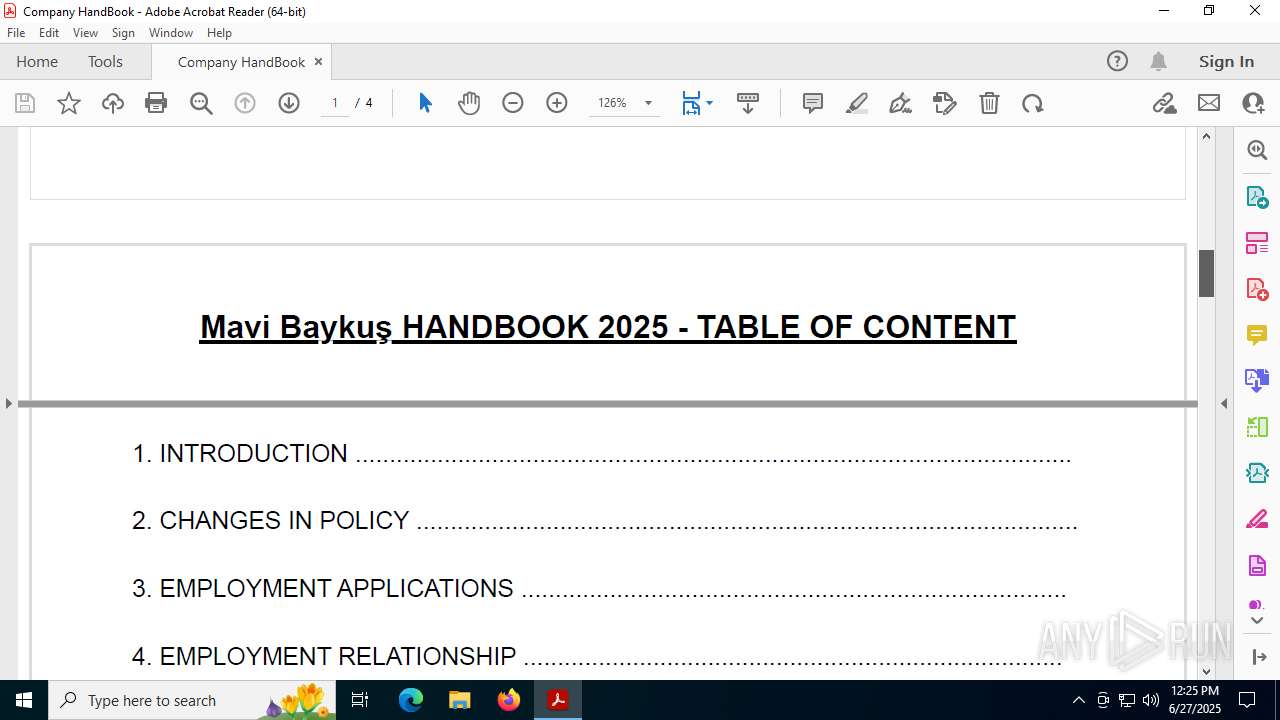The width and height of the screenshot is (1280, 720).
Task: Print the Company HandBook document
Action: [156, 103]
